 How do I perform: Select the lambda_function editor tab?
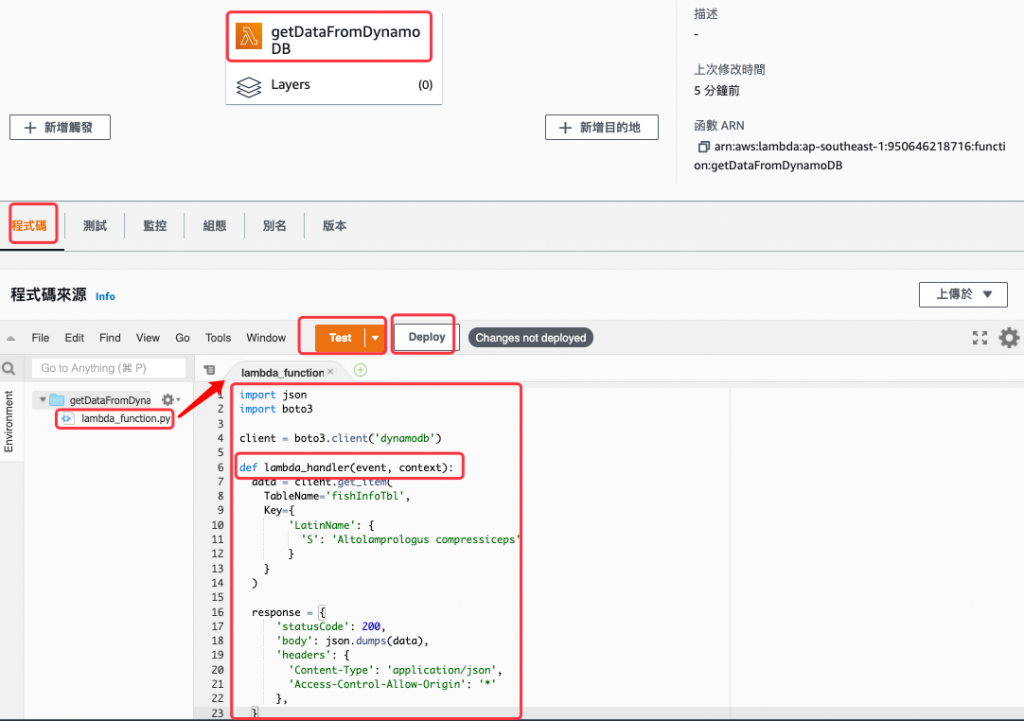tap(282, 372)
